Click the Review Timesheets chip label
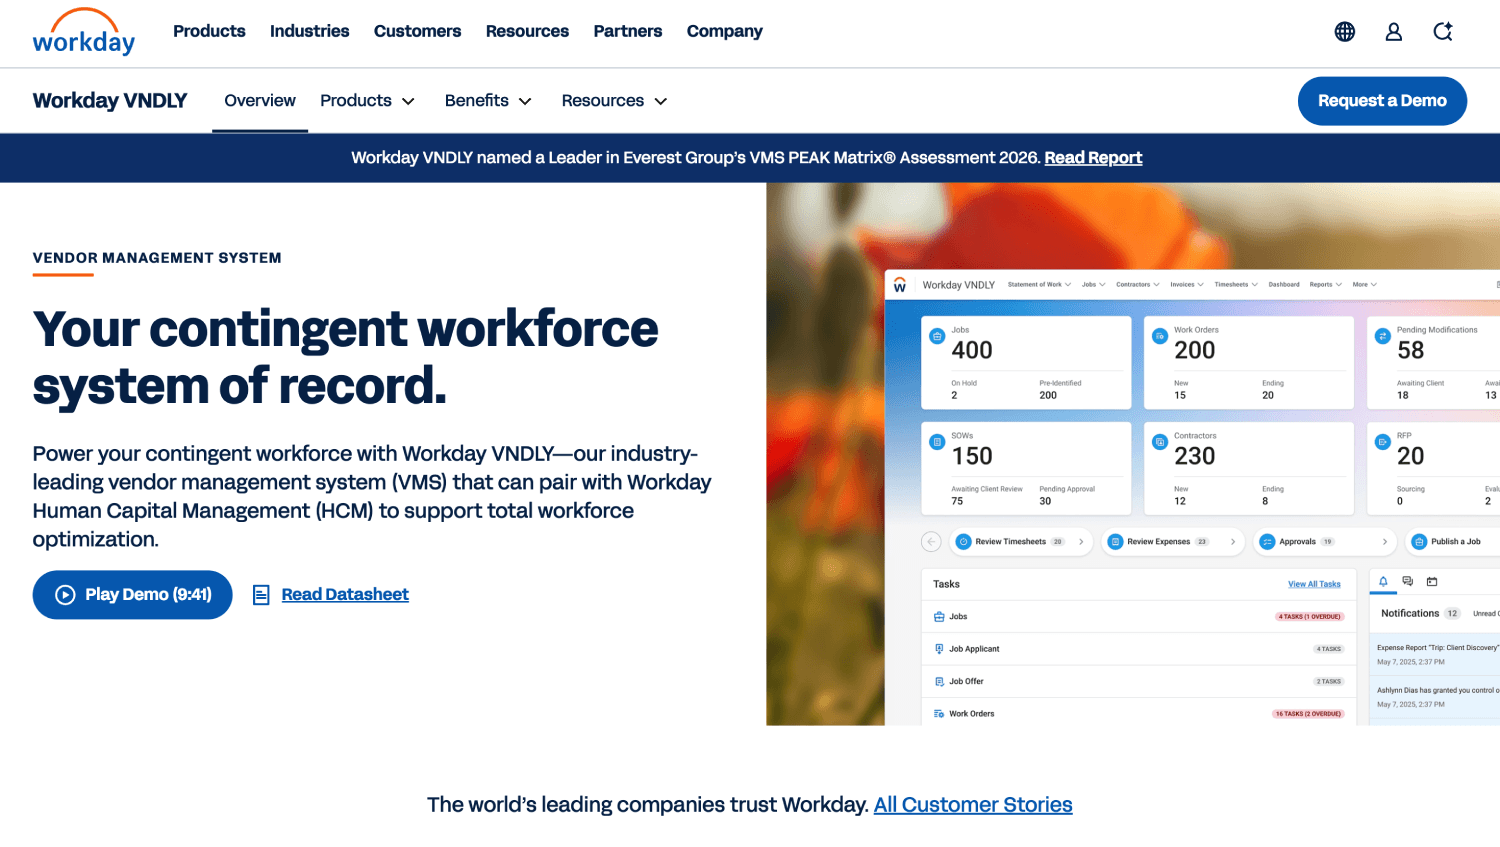Screen dimensions: 1500x847 [x=1011, y=542]
